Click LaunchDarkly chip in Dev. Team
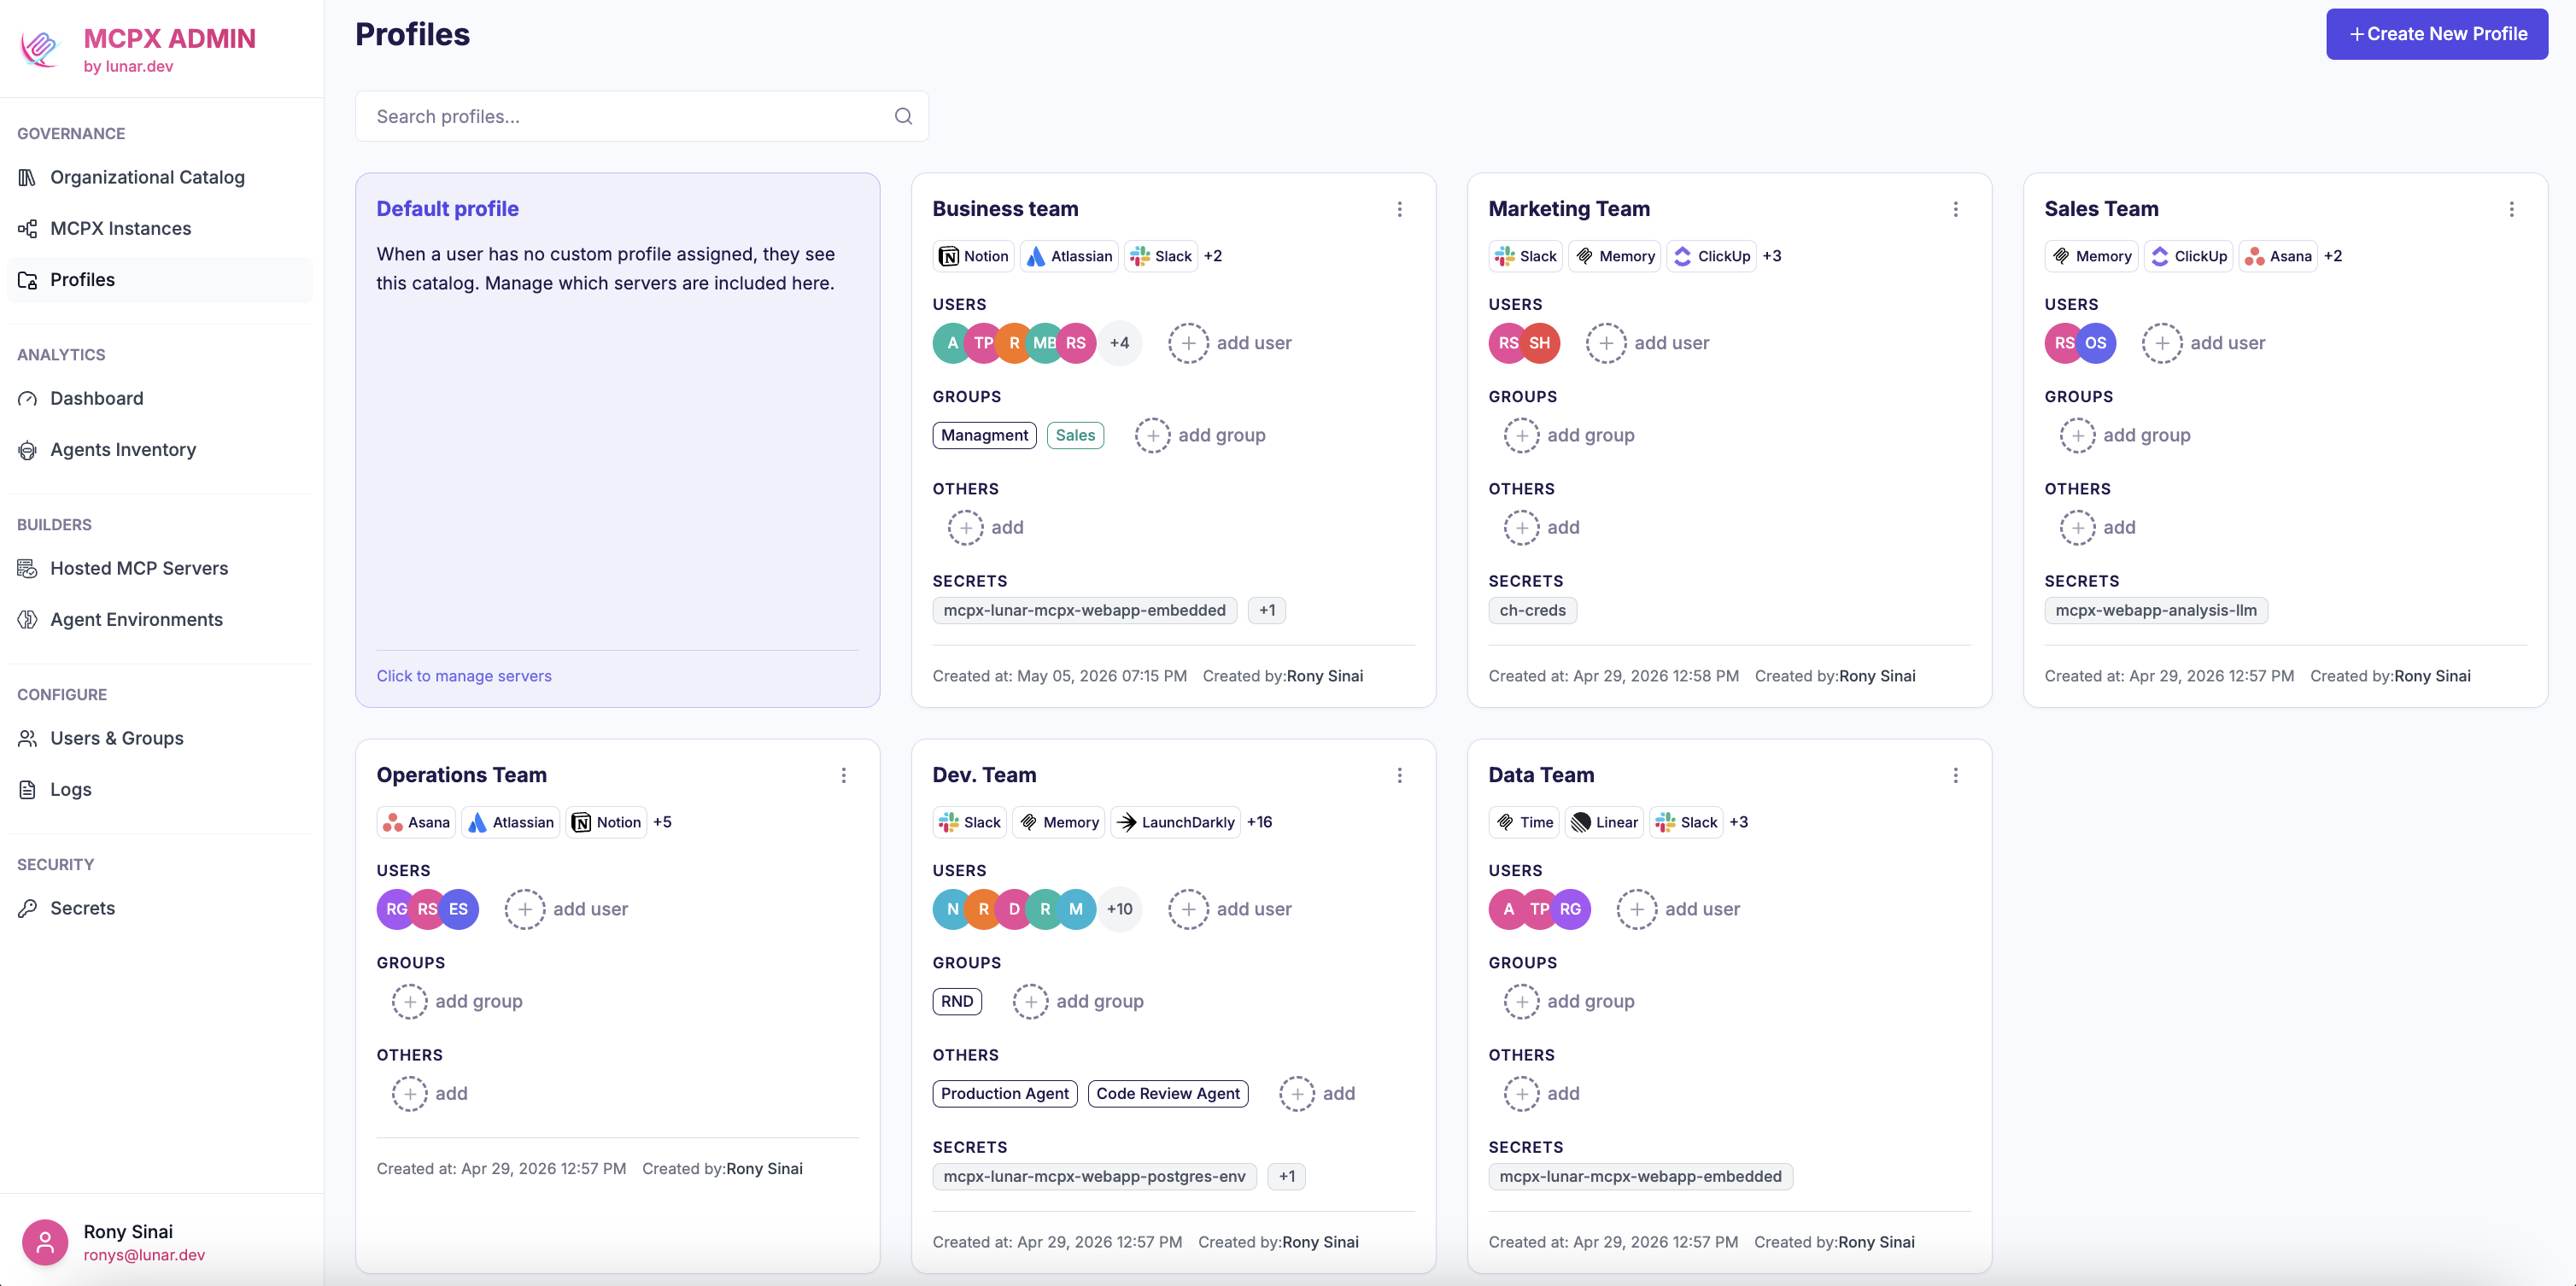Screen dimensions: 2576x1286 coord(1175,822)
